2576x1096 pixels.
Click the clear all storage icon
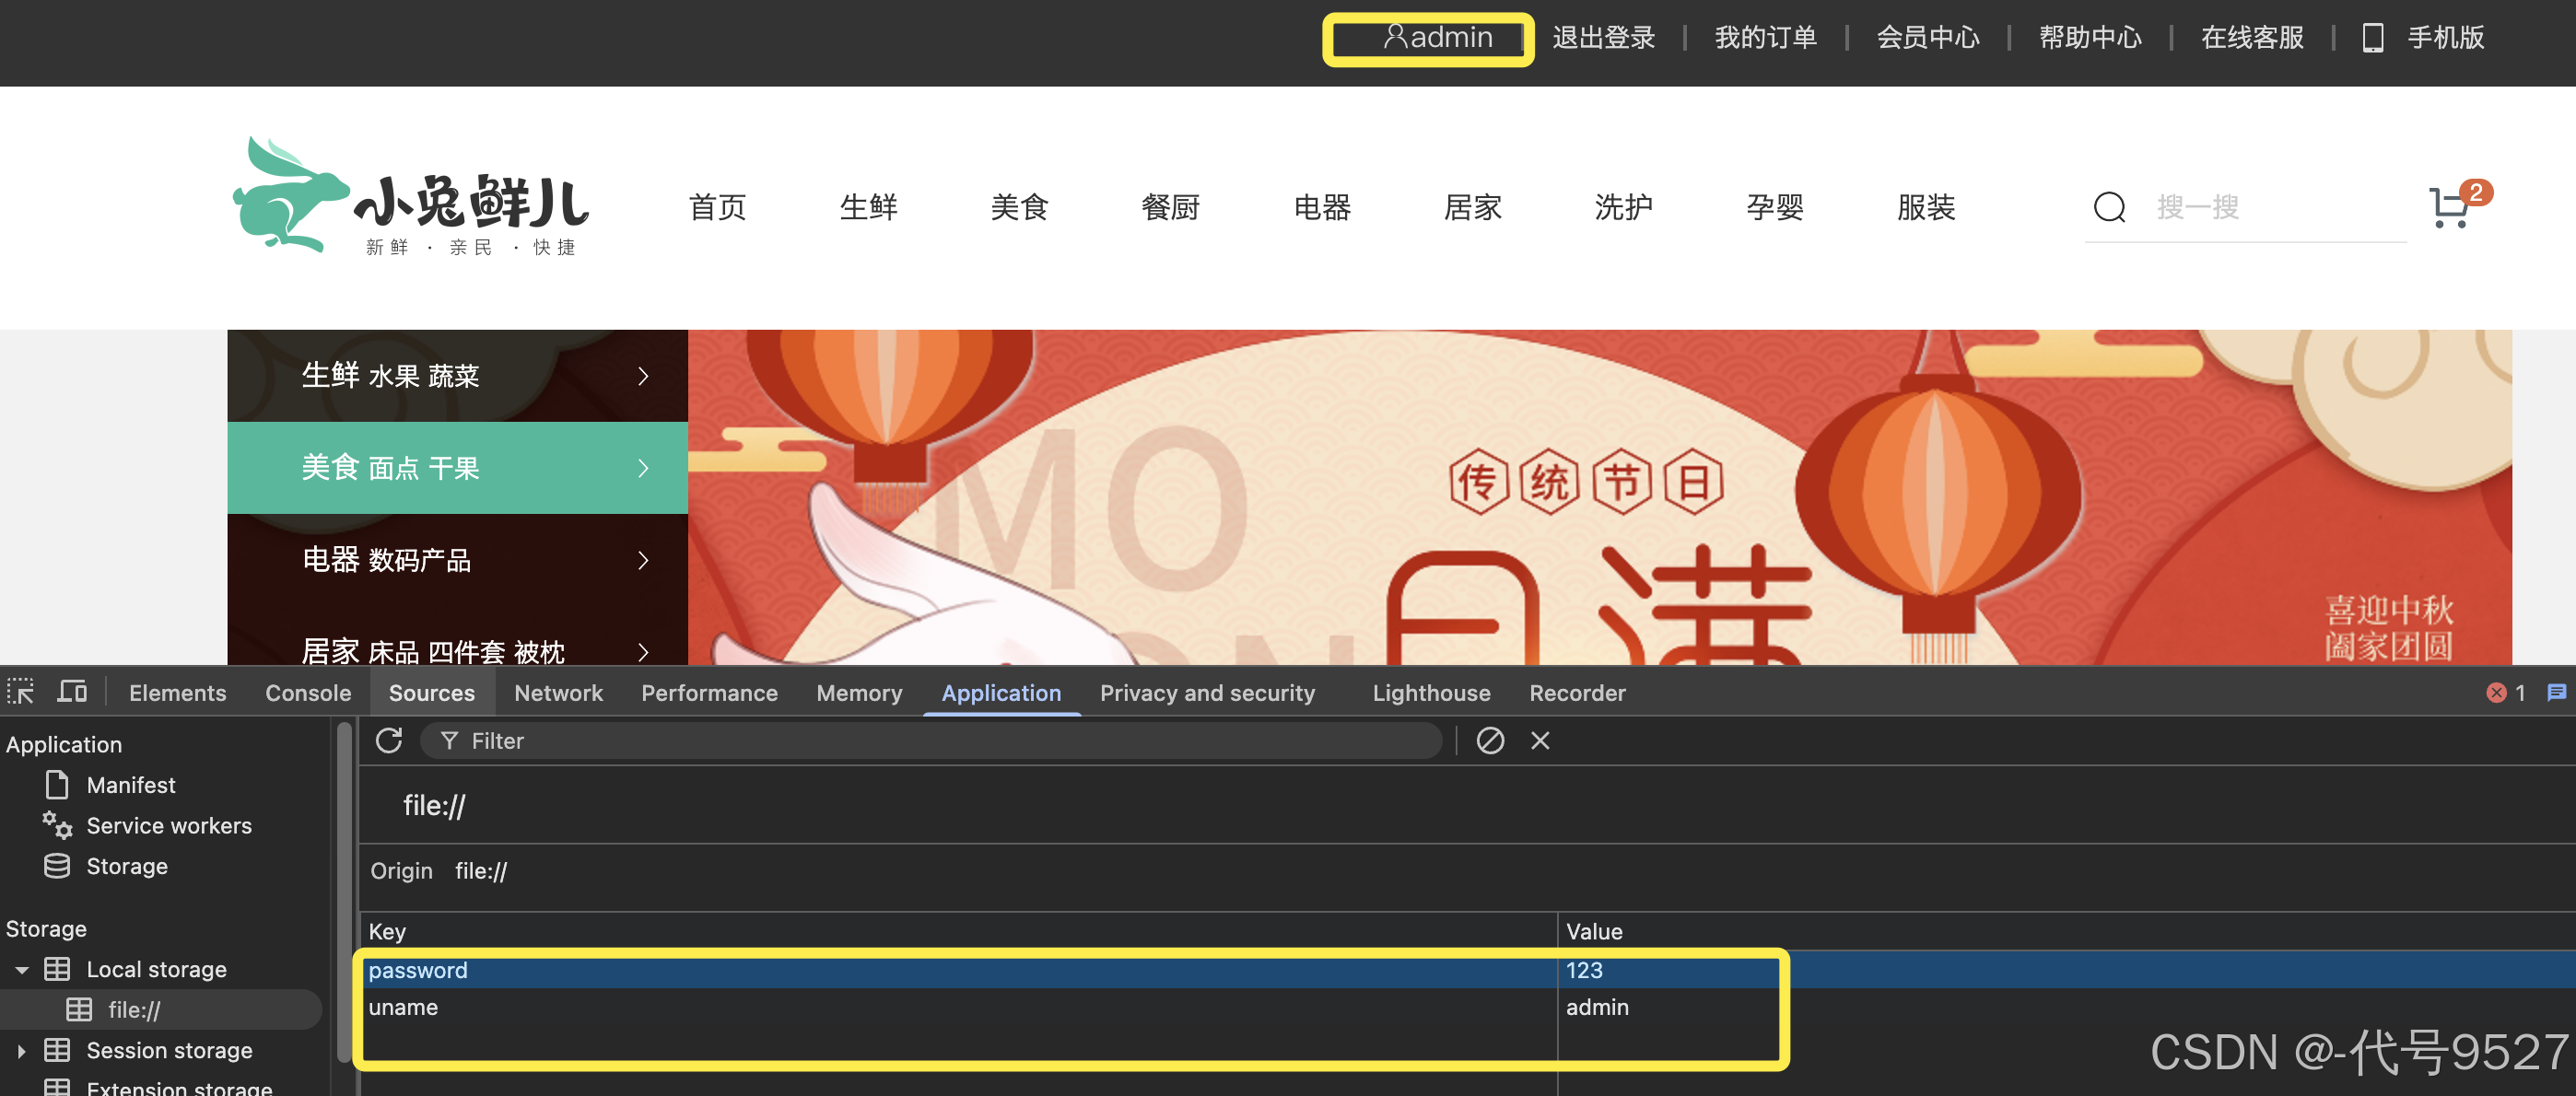pos(1490,741)
